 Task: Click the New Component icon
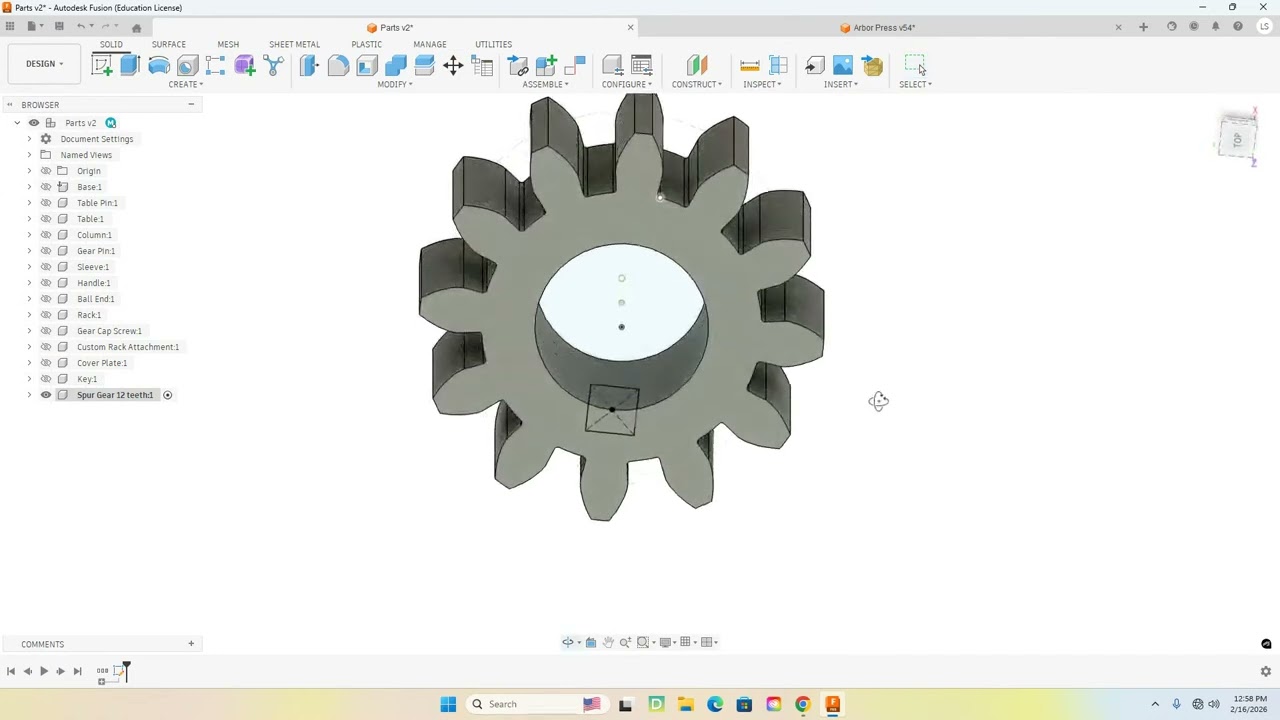tap(546, 66)
